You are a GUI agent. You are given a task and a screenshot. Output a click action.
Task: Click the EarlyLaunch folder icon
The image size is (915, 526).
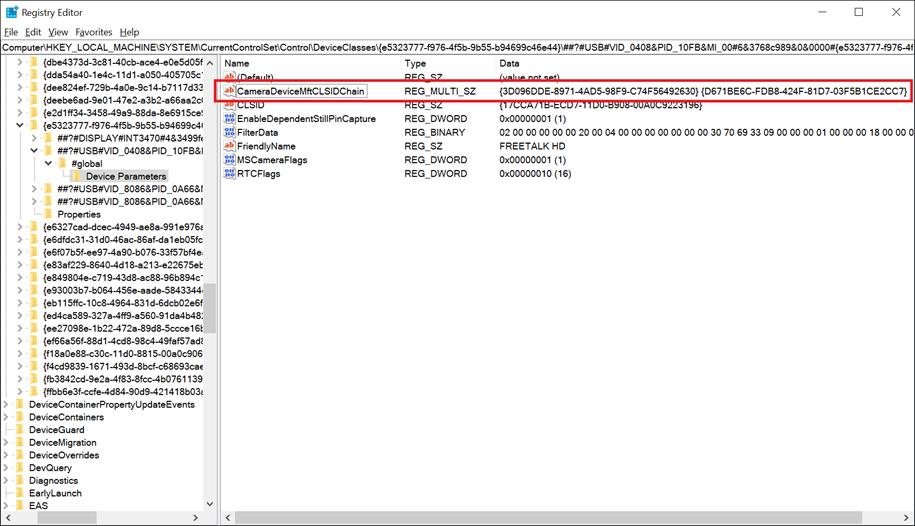click(20, 493)
